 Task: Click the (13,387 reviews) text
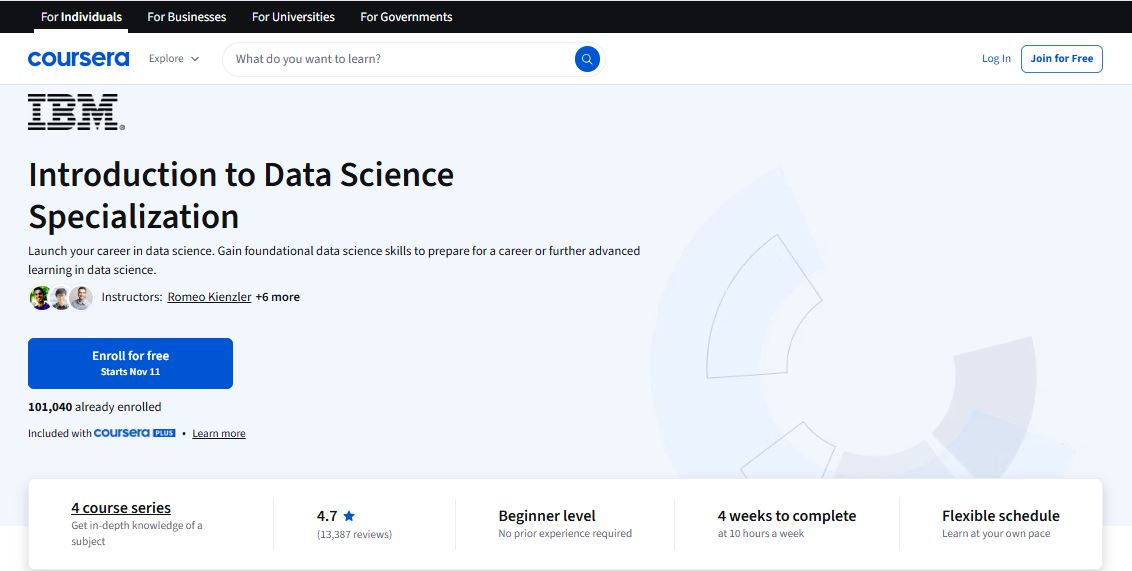click(354, 534)
